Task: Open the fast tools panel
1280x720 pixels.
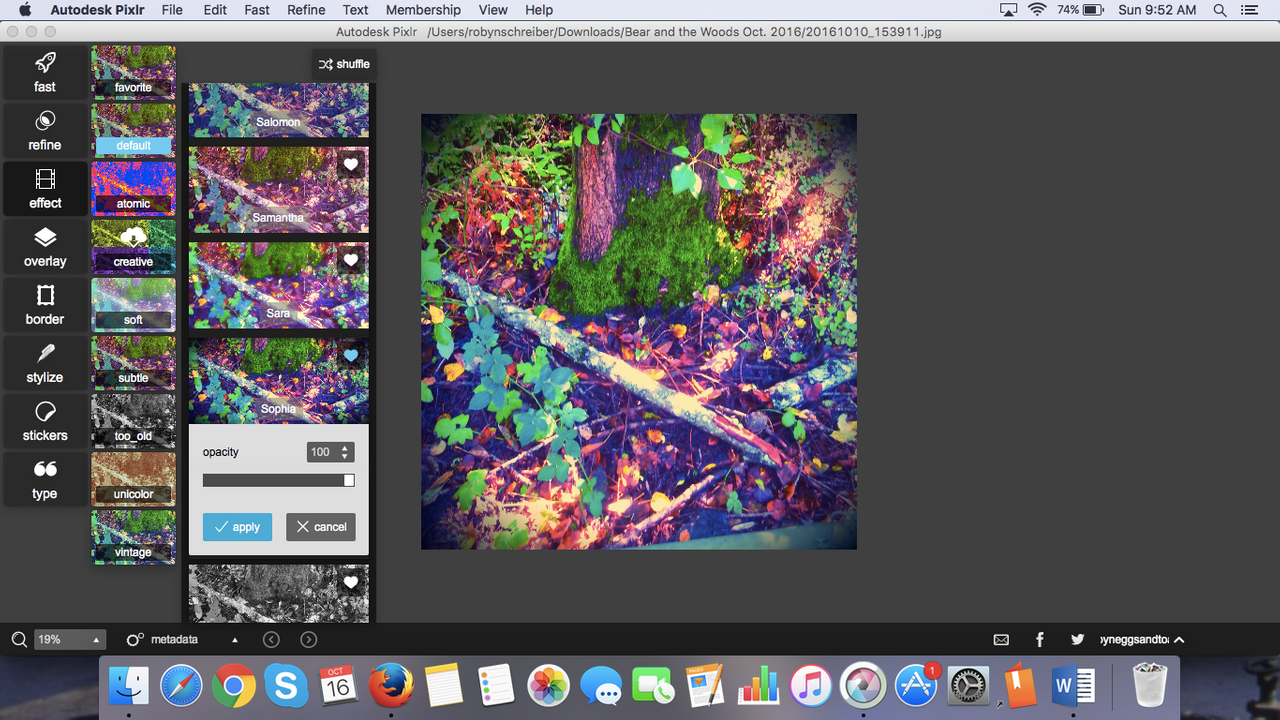Action: [45, 73]
